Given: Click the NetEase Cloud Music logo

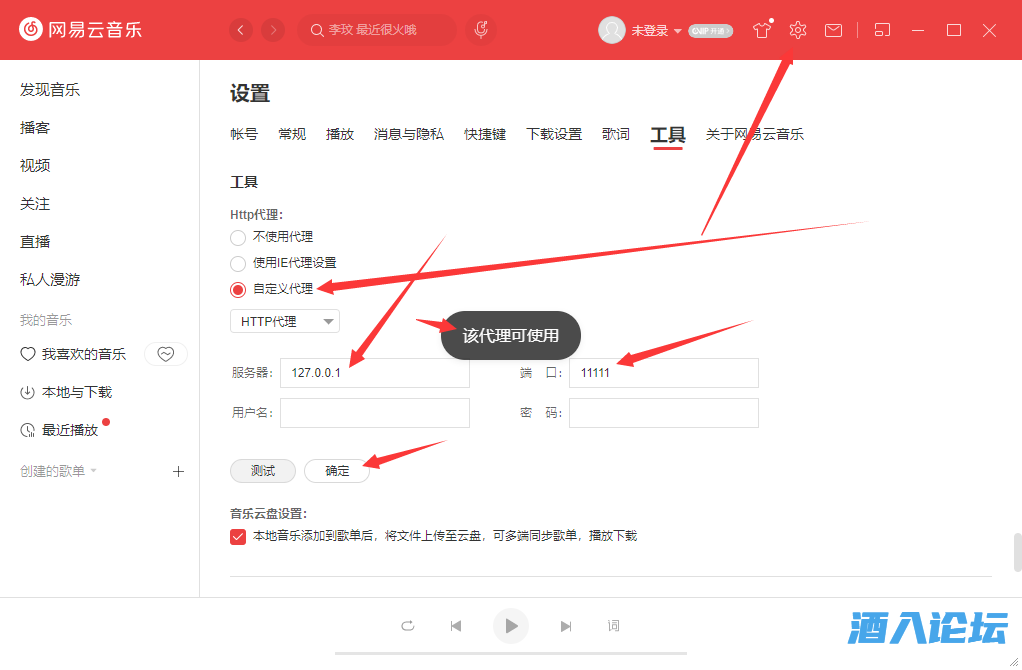Looking at the screenshot, I should click(80, 29).
